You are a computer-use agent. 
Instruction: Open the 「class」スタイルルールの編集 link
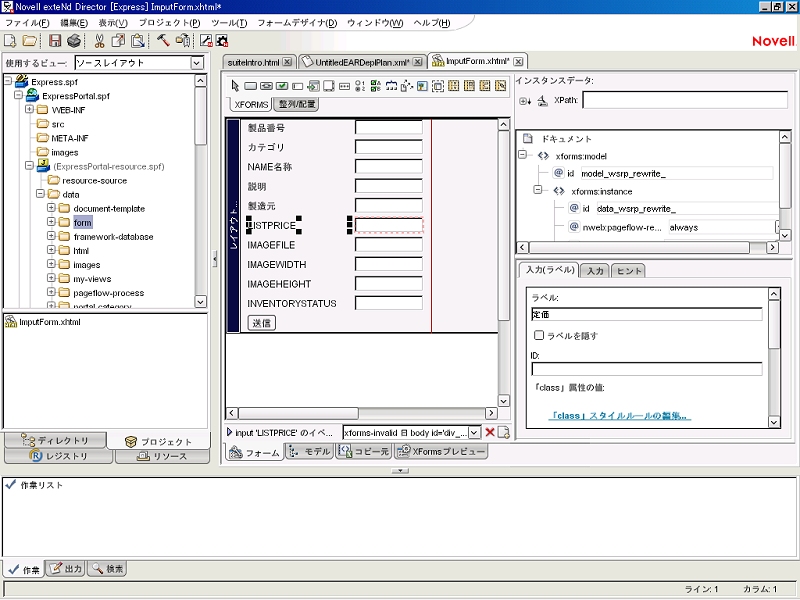[619, 416]
